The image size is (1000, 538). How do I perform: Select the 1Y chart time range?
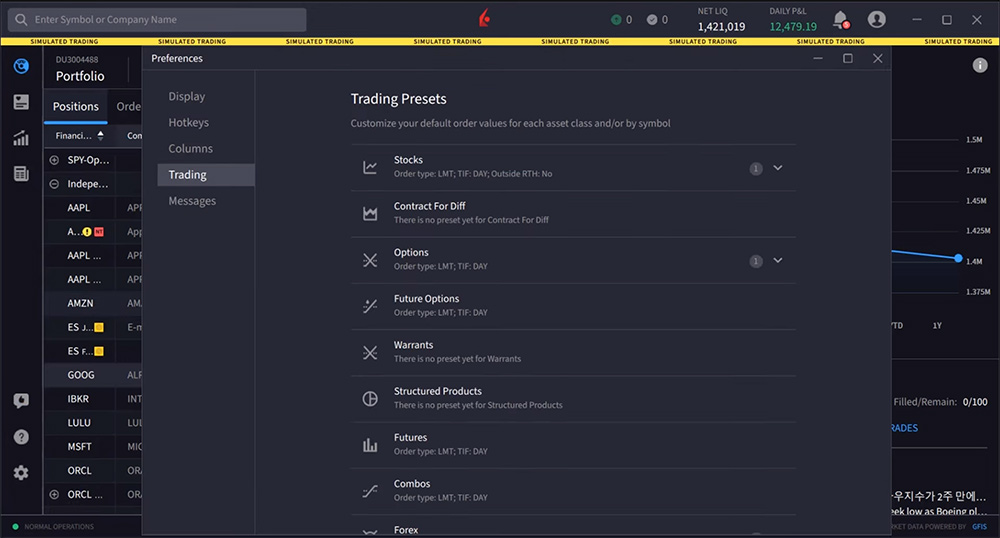937,326
